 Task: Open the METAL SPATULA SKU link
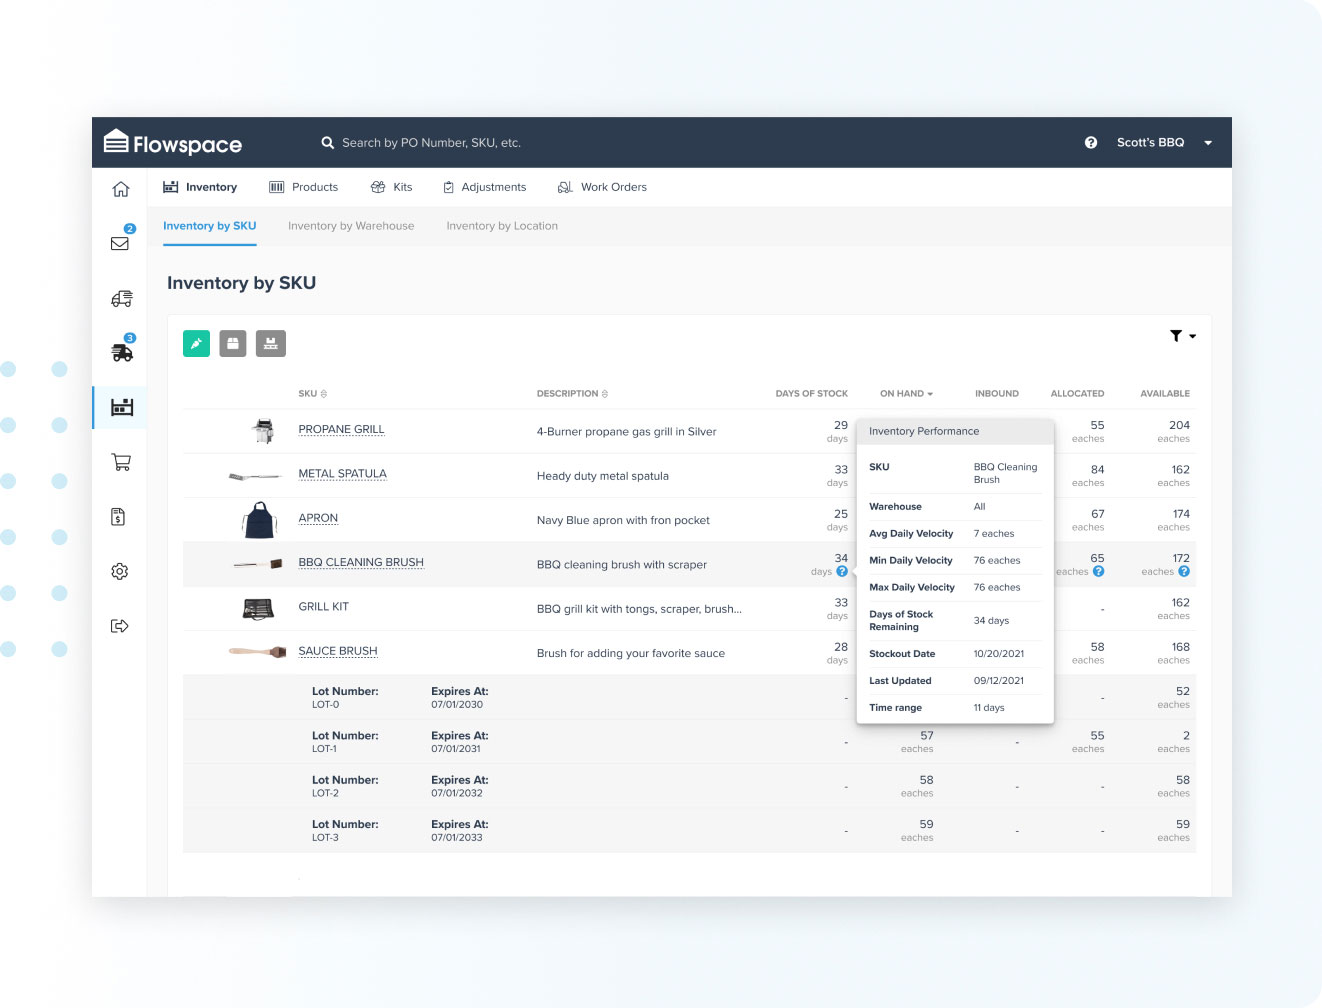pos(342,474)
